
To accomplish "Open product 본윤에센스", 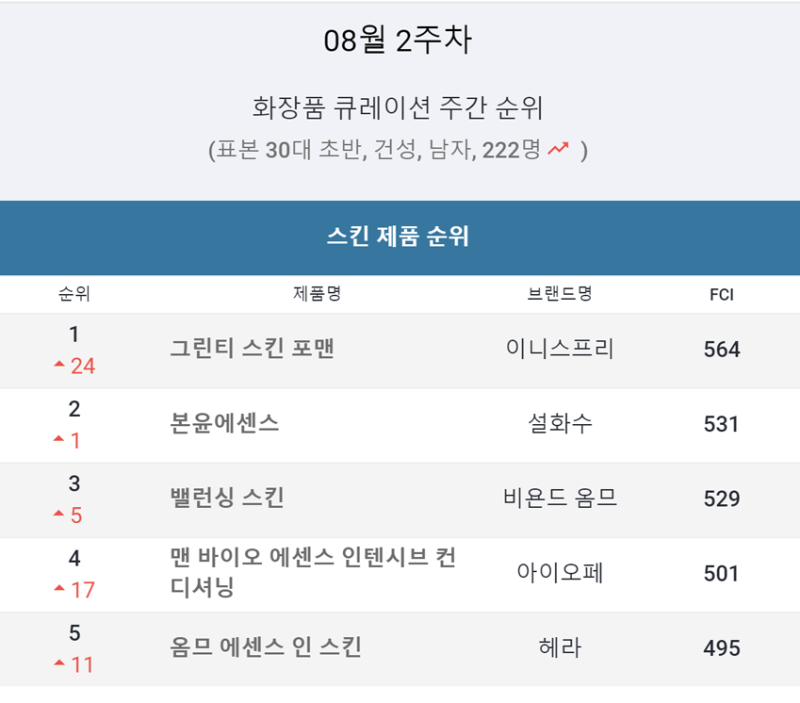I will coord(224,423).
